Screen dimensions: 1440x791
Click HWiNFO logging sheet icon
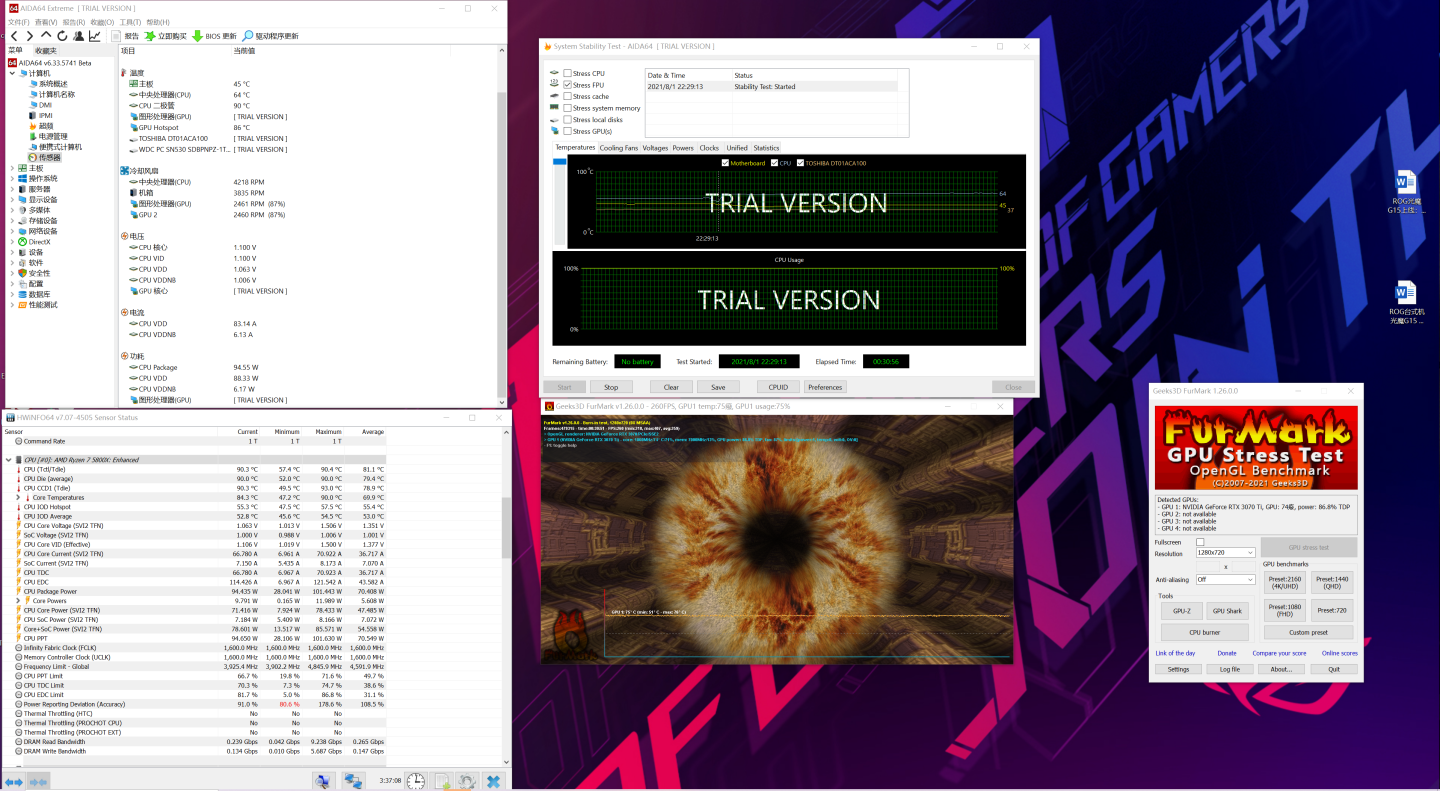[x=442, y=781]
